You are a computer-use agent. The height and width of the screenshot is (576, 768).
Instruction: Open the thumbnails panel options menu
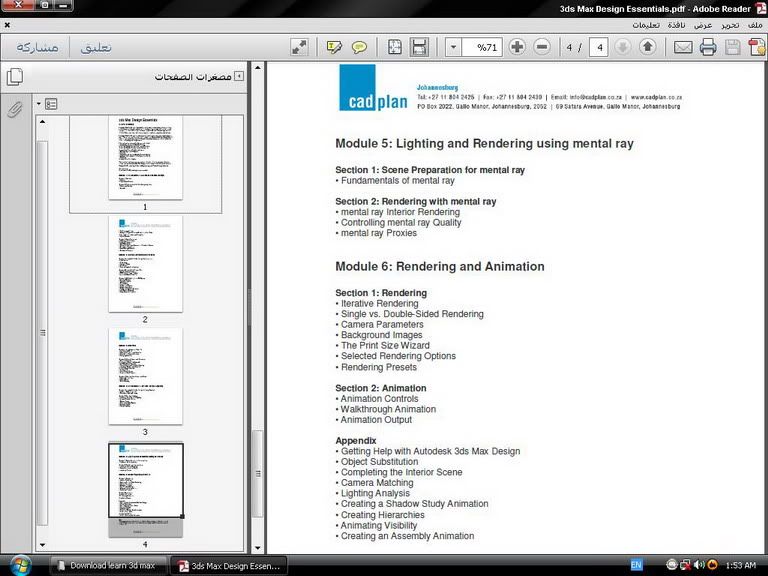(x=48, y=104)
